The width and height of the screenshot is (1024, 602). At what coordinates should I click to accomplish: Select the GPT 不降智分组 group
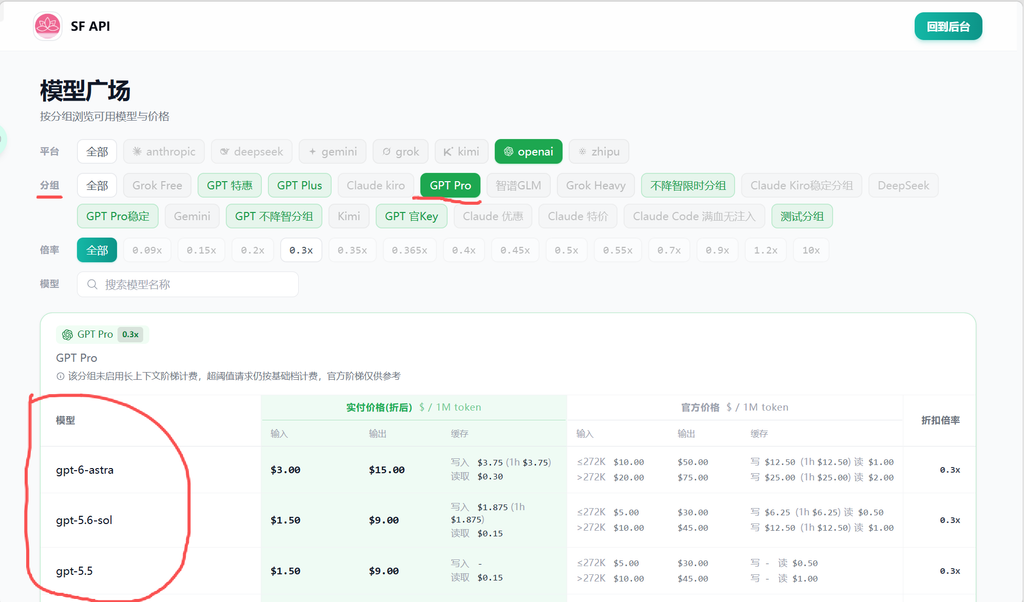[274, 216]
